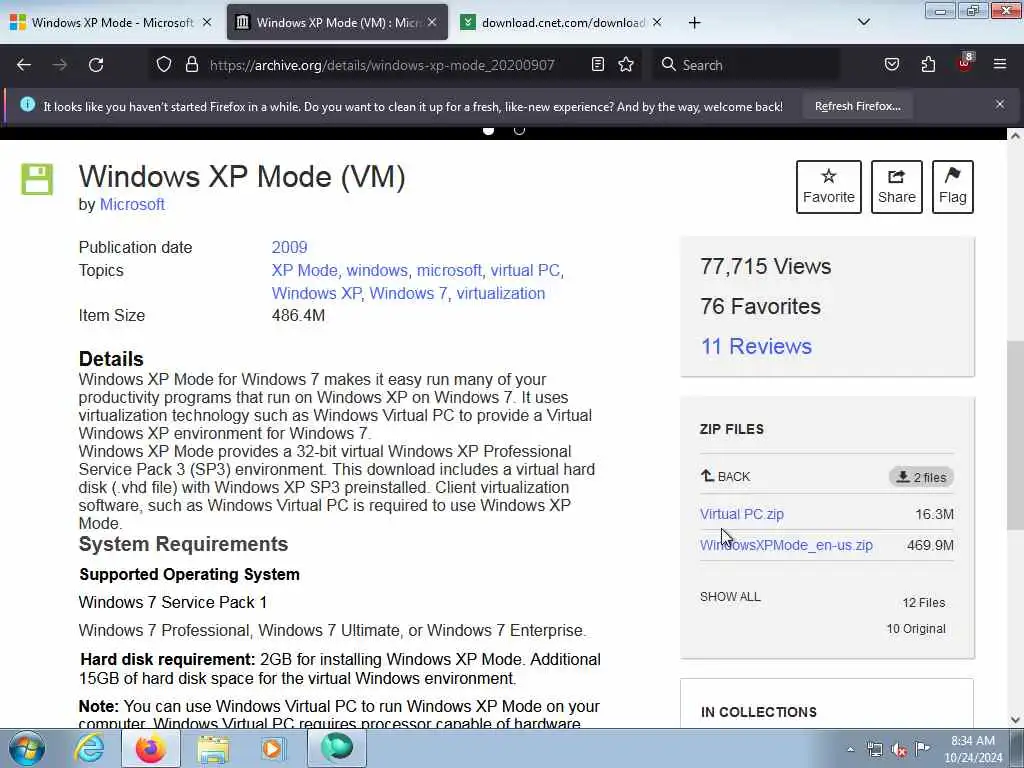
Task: Close the Windows XP Mode - Microsoft tab
Action: (x=207, y=23)
